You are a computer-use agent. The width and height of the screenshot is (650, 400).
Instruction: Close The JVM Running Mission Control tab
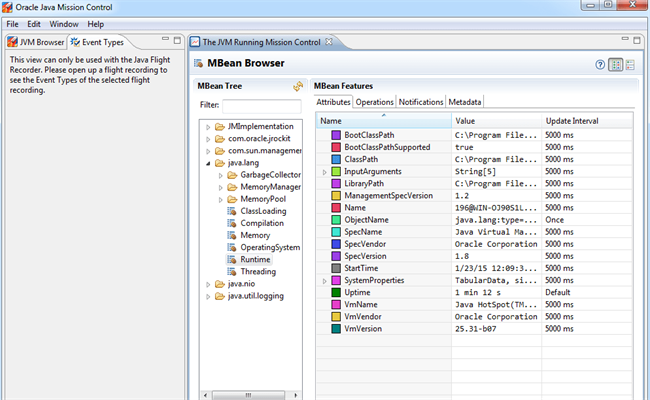pyautogui.click(x=329, y=42)
